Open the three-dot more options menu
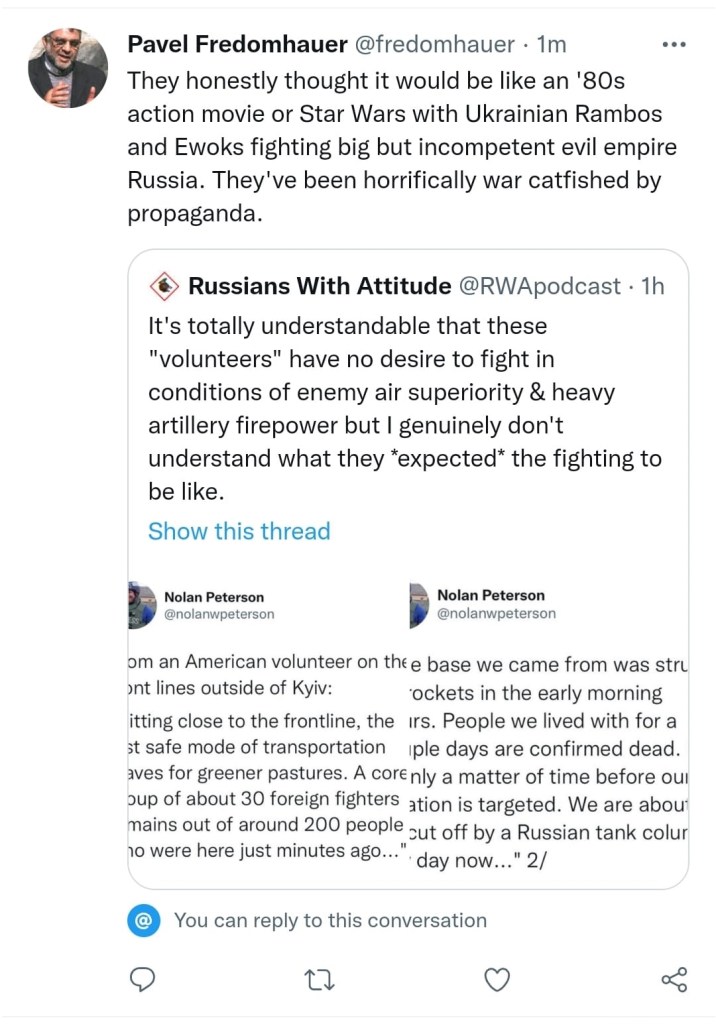The width and height of the screenshot is (716, 1024). [675, 45]
